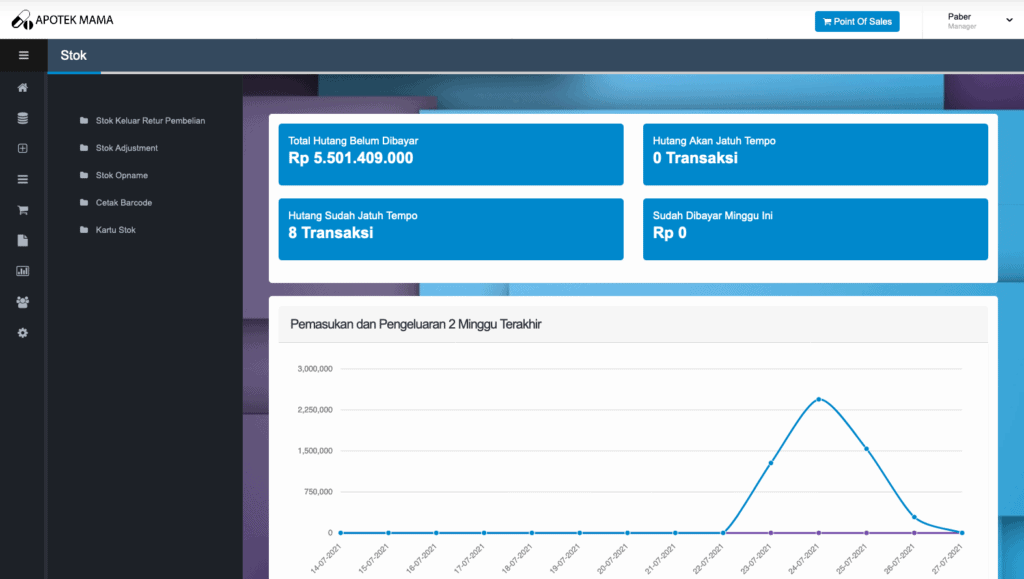The width and height of the screenshot is (1024, 579).
Task: Click the plus-square sidebar icon
Action: tap(23, 148)
